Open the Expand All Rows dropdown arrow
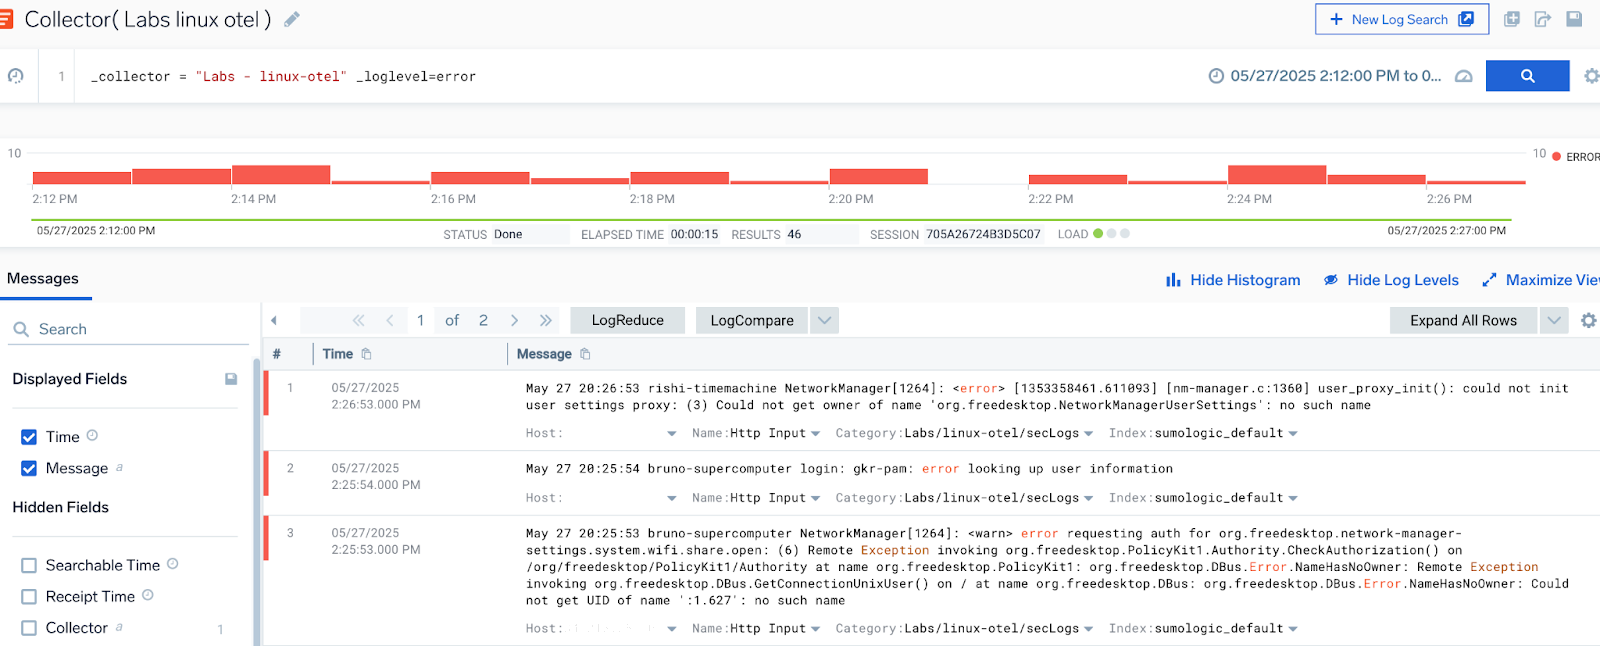The image size is (1600, 646). [x=1553, y=320]
